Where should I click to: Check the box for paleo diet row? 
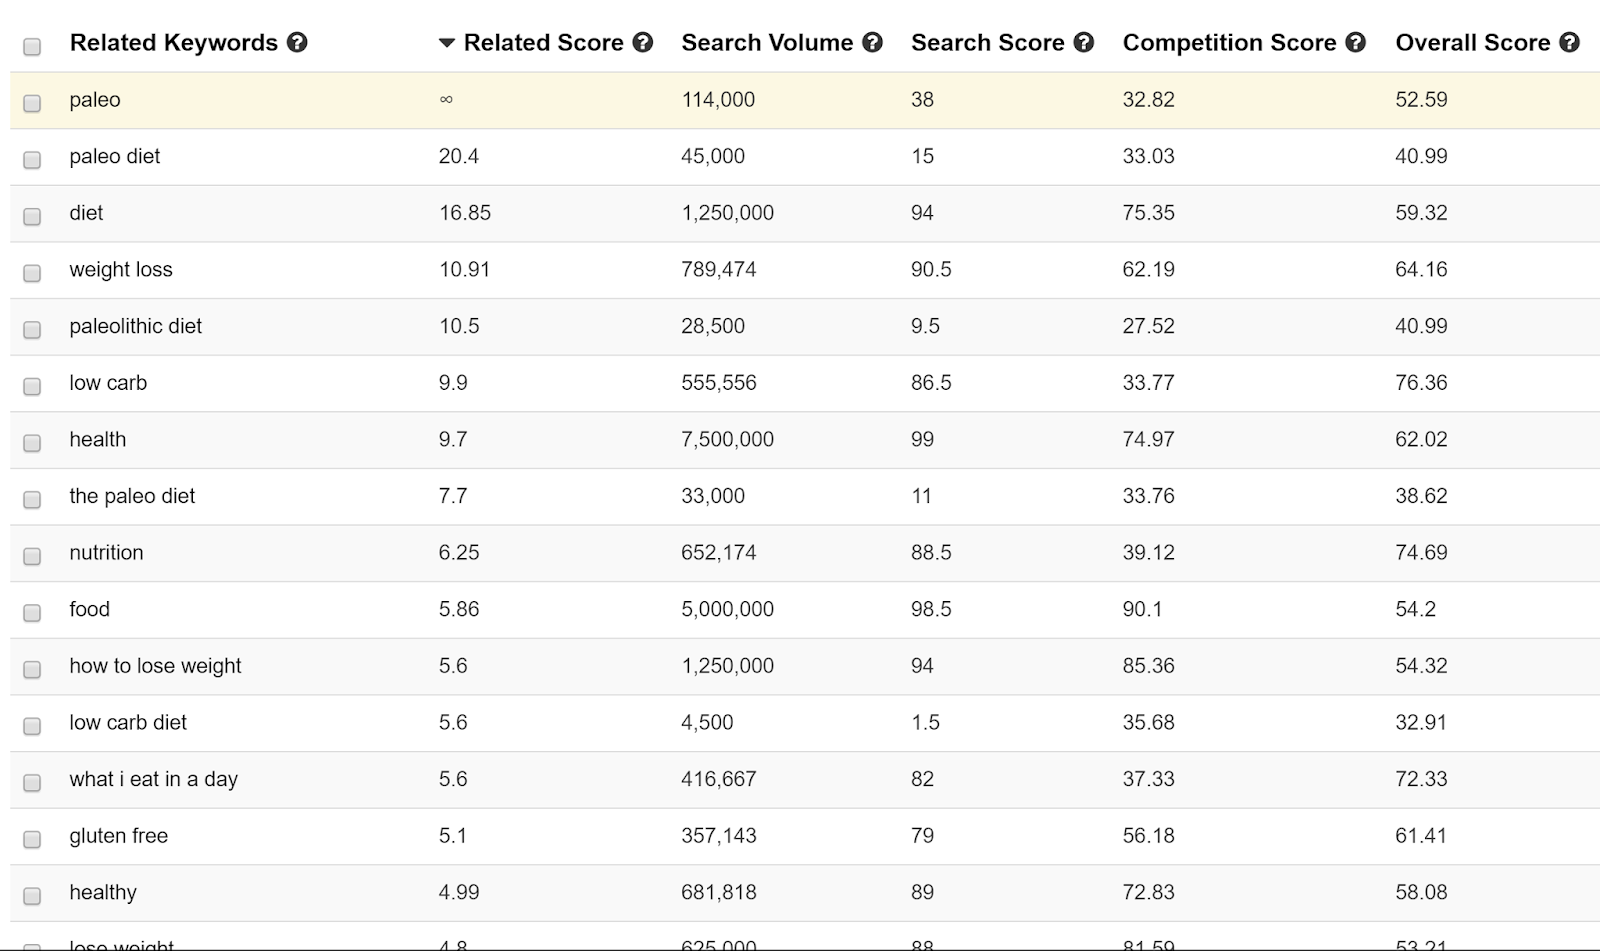tap(32, 160)
